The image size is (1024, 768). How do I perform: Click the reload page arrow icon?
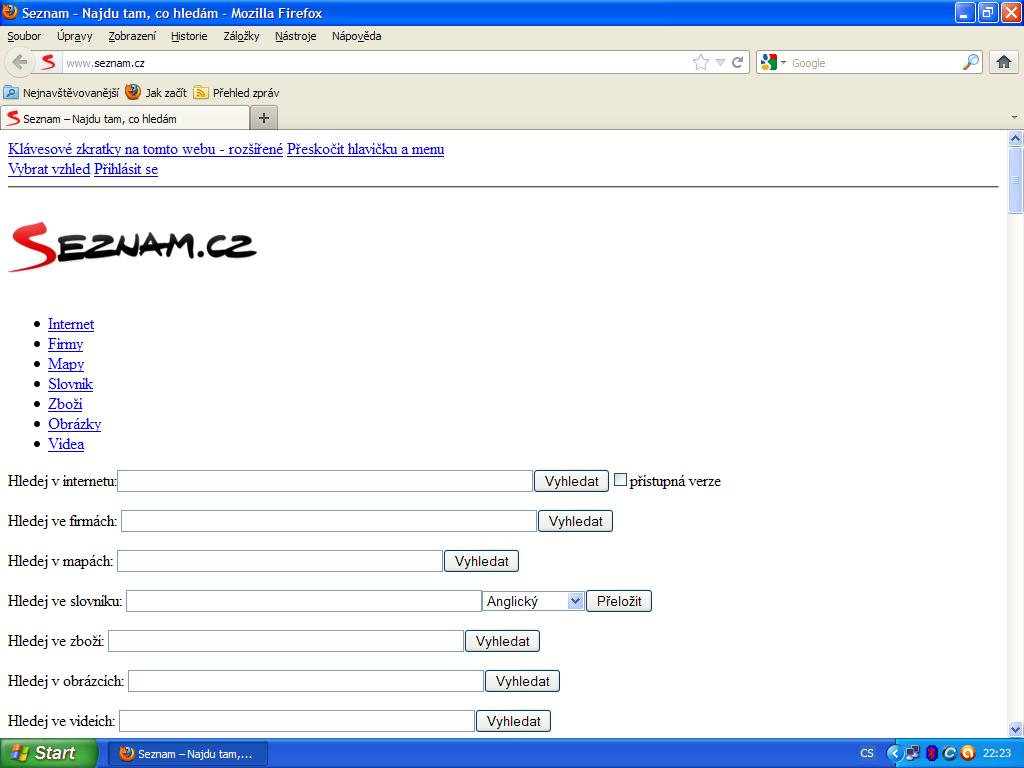(x=738, y=63)
